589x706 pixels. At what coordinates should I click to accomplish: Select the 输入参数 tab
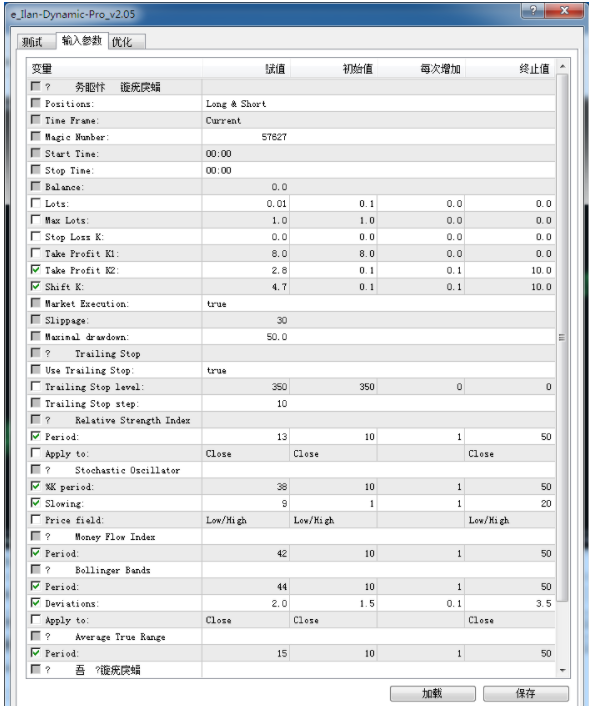click(x=82, y=41)
